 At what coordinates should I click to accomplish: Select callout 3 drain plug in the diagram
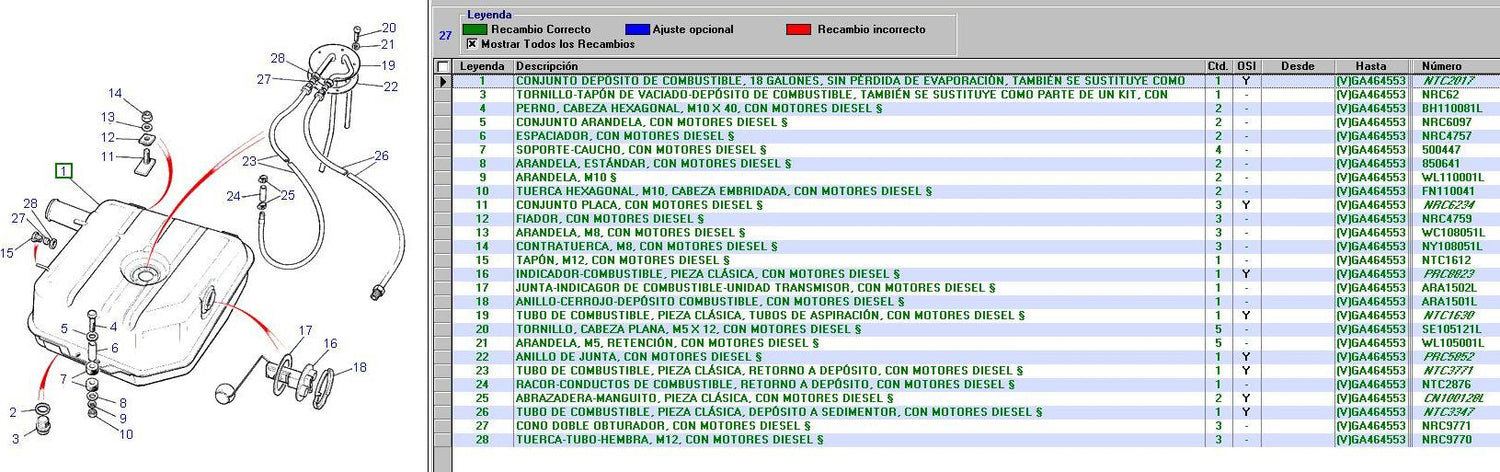tap(15, 438)
